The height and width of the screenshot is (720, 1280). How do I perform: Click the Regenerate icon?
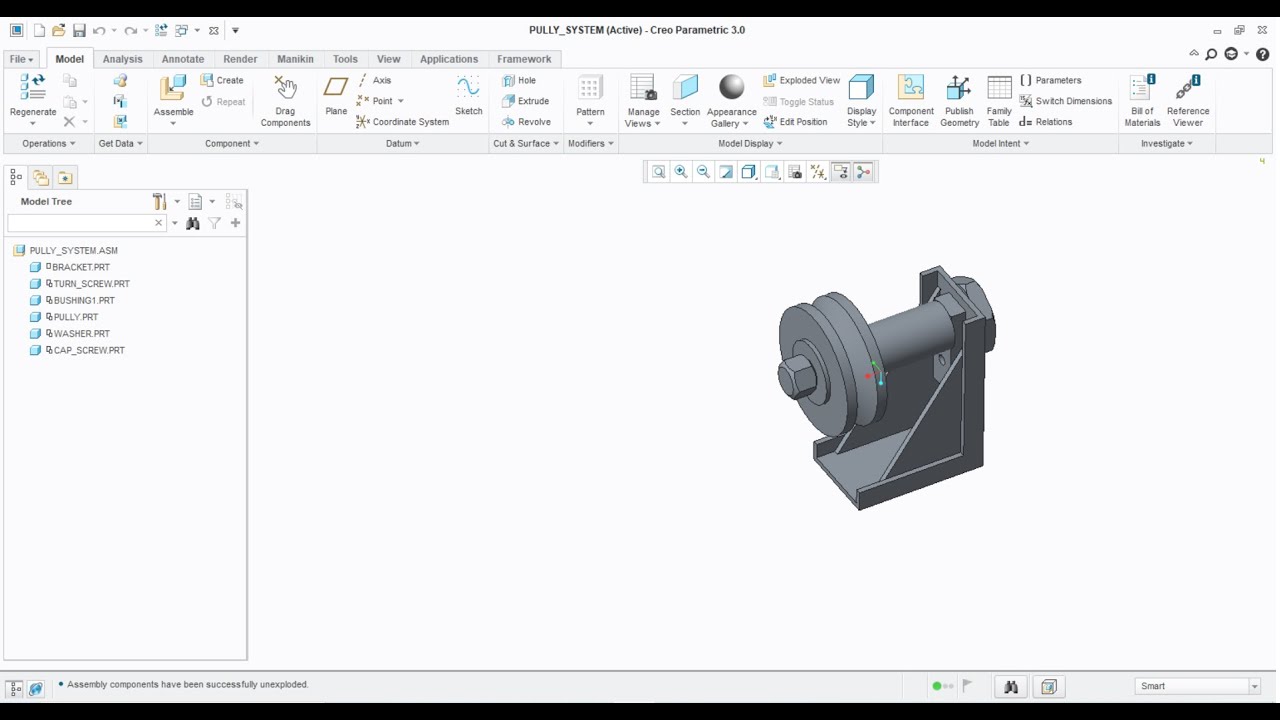(33, 87)
